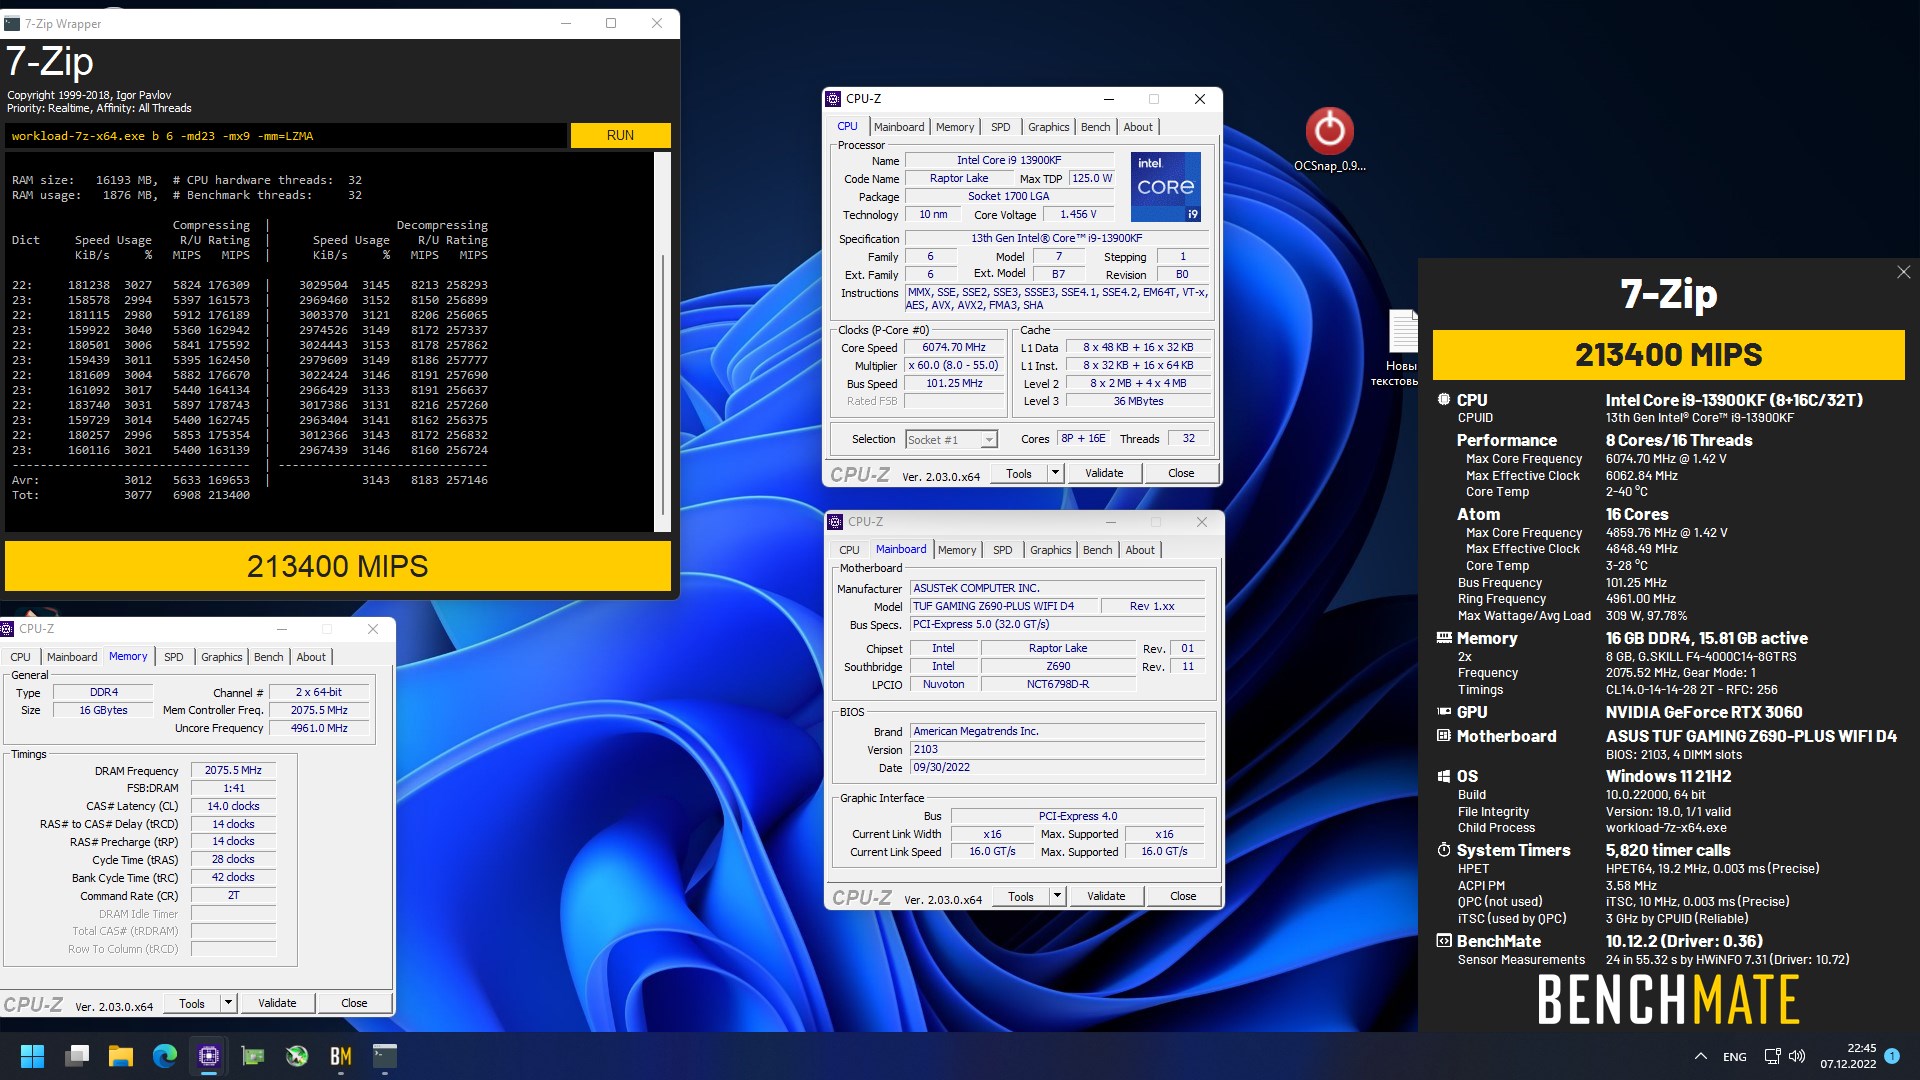Expand Tools dropdown arrow in Mainboard window
The width and height of the screenshot is (1920, 1080).
(1057, 896)
